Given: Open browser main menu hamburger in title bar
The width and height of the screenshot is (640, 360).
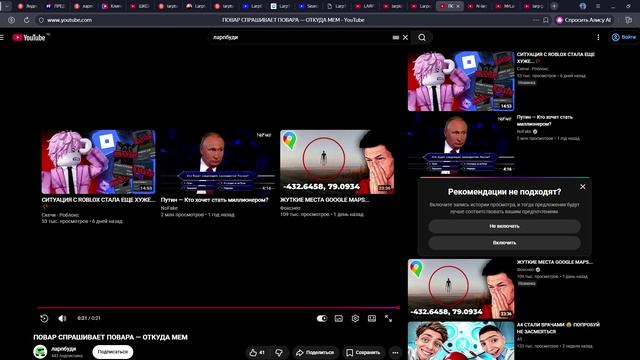Looking at the screenshot, I should pyautogui.click(x=598, y=6).
